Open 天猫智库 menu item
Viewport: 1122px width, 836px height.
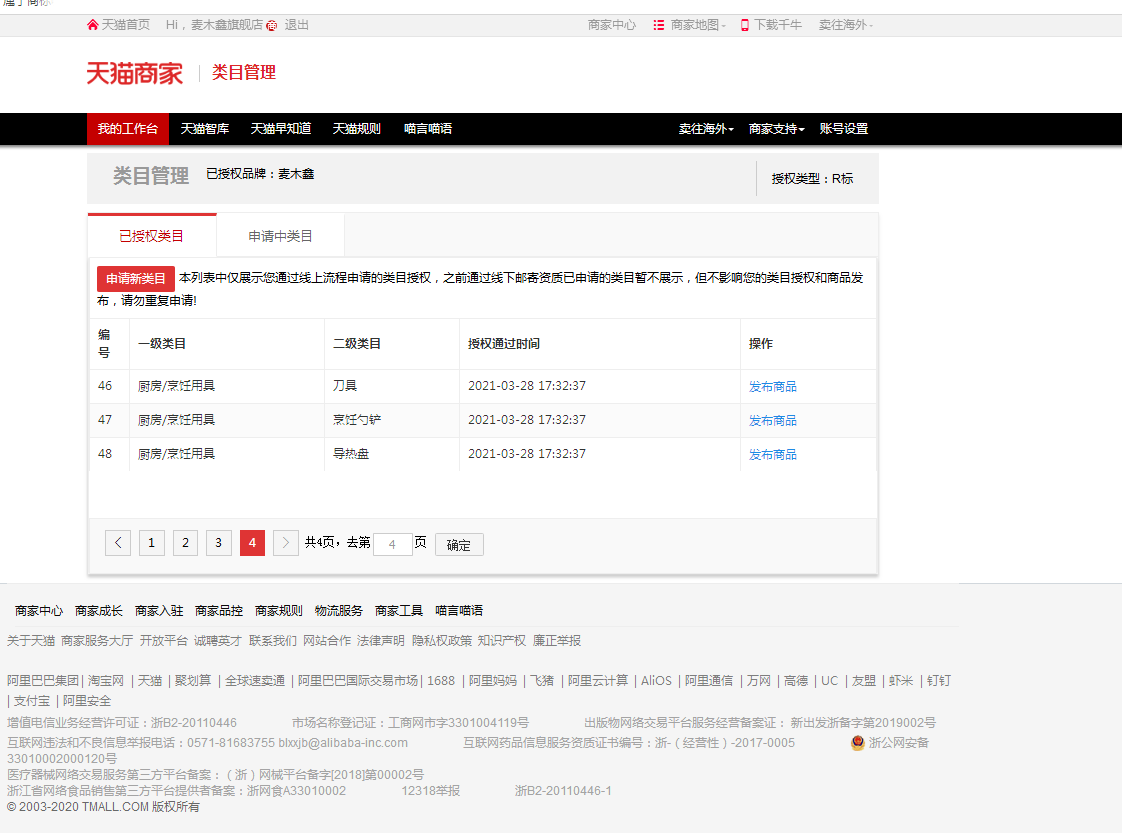pos(205,129)
